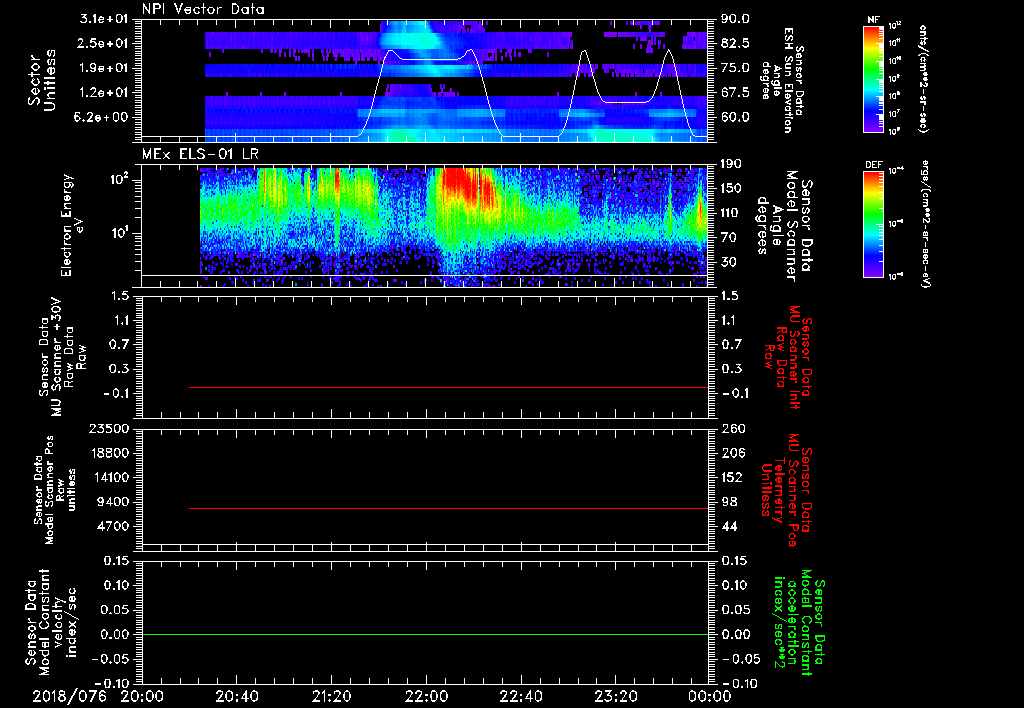Click the "90.0" sun elevation tick label

pos(735,19)
